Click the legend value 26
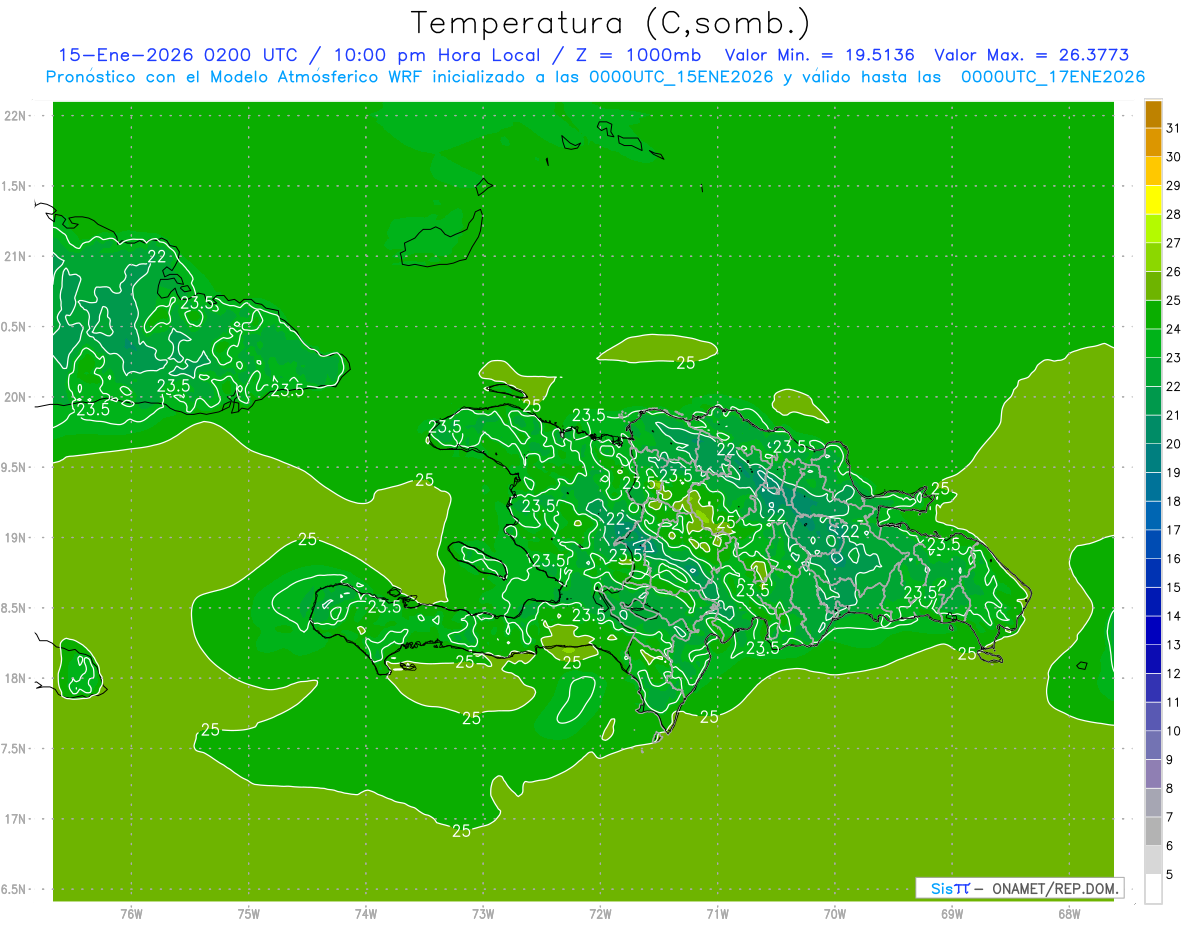1200x927 pixels. coord(1174,272)
